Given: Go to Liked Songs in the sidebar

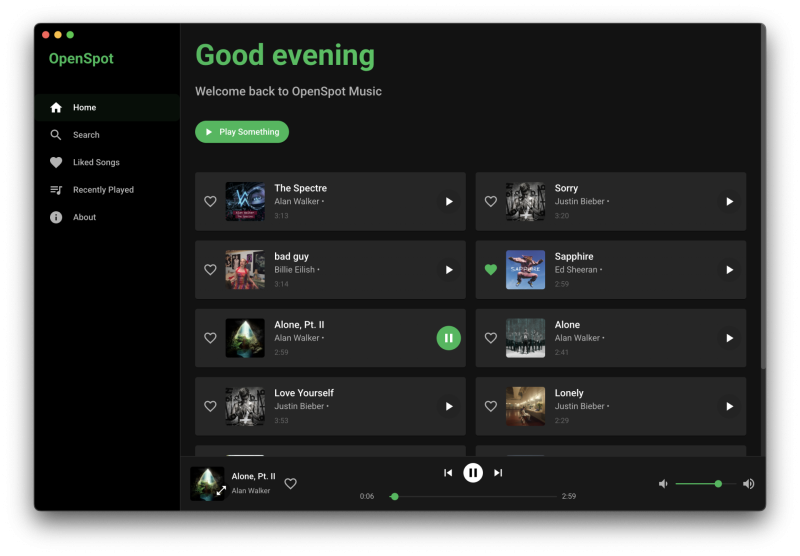Looking at the screenshot, I should coord(95,162).
